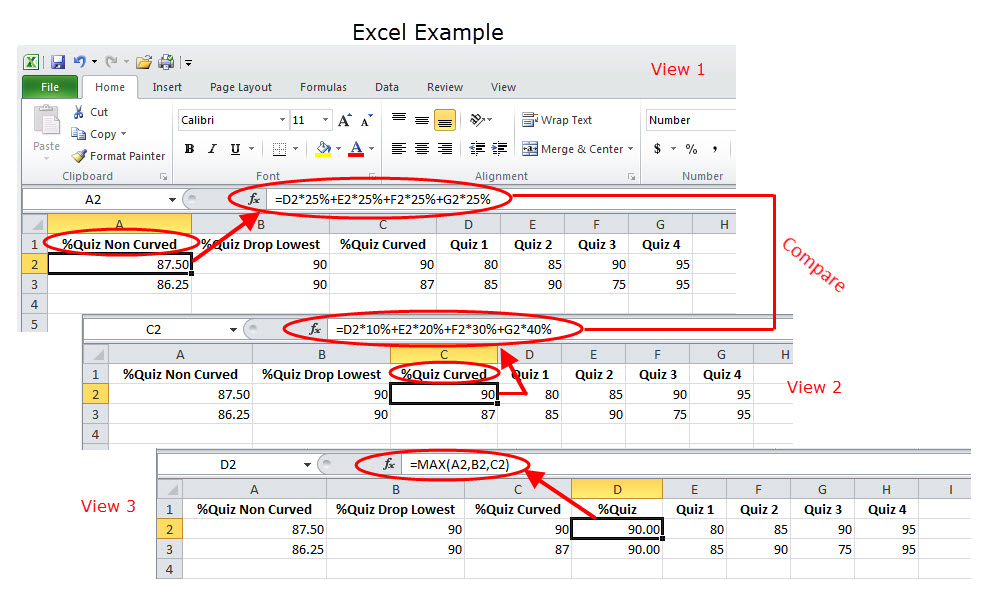The width and height of the screenshot is (1000, 600).
Task: Click Merge & Center button
Action: pyautogui.click(x=573, y=149)
